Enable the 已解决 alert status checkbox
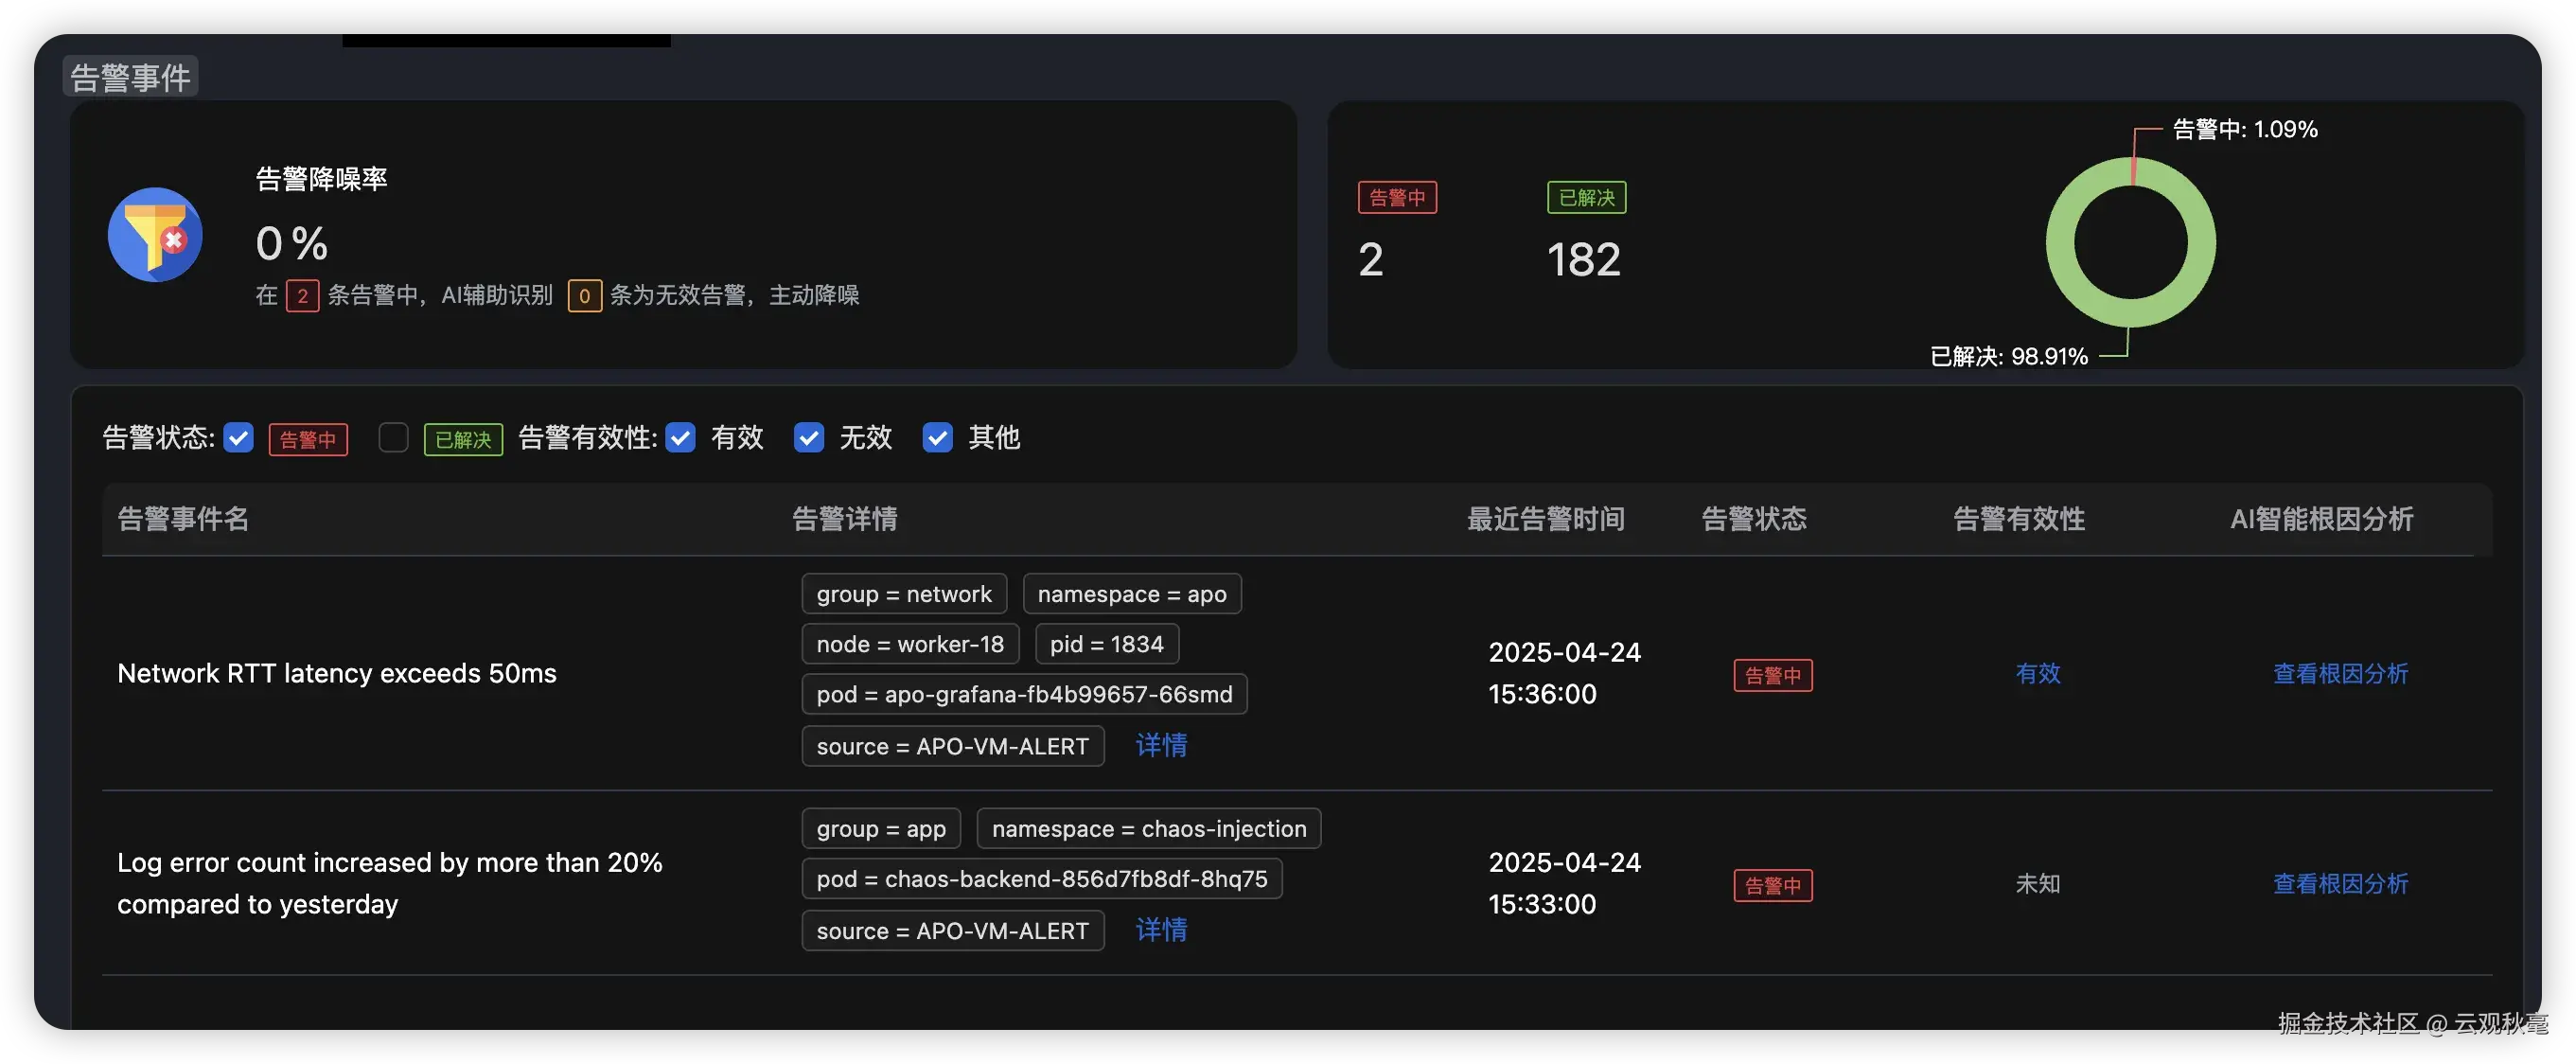 click(x=393, y=438)
